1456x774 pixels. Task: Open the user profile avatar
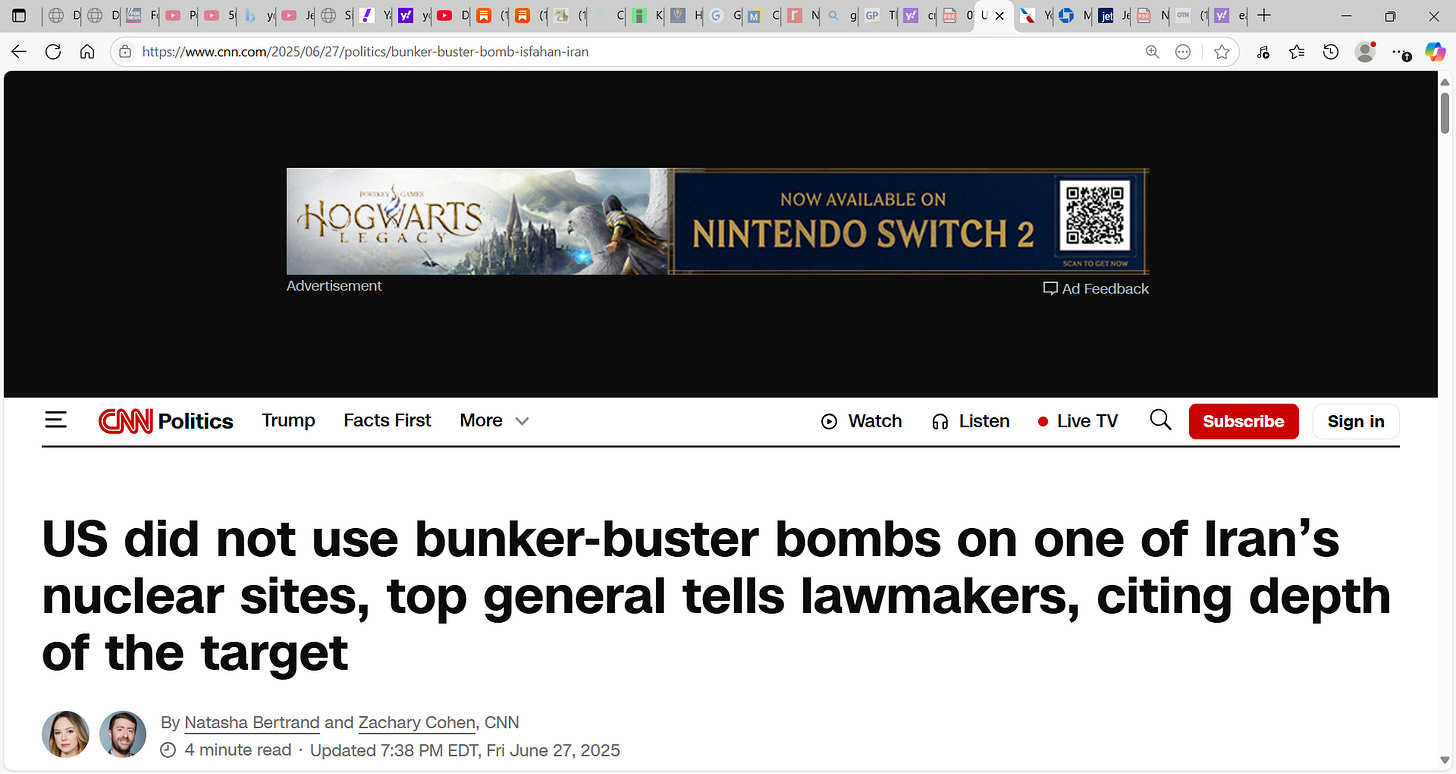click(1365, 52)
